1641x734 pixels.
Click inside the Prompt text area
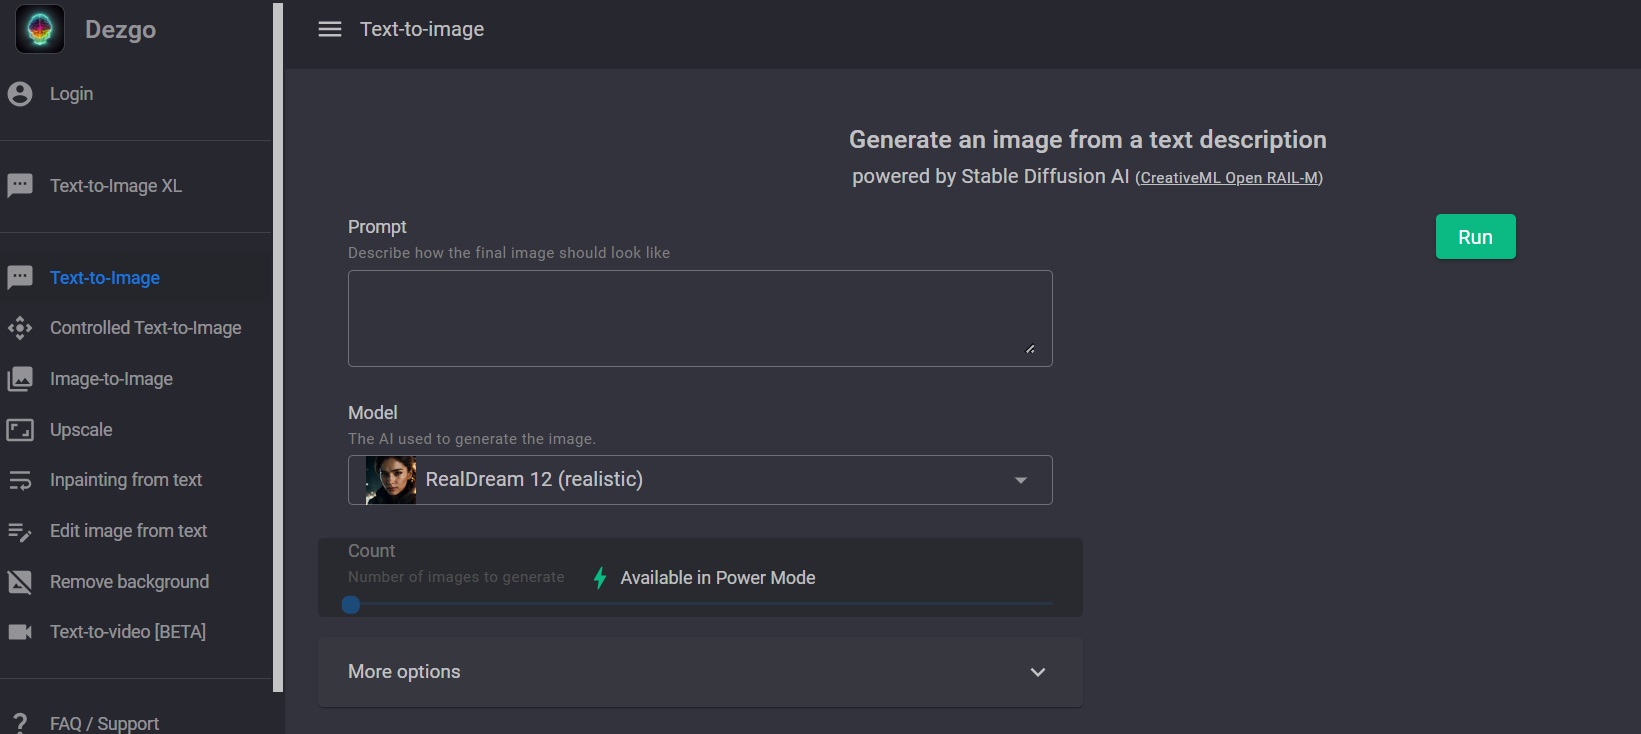click(x=700, y=318)
